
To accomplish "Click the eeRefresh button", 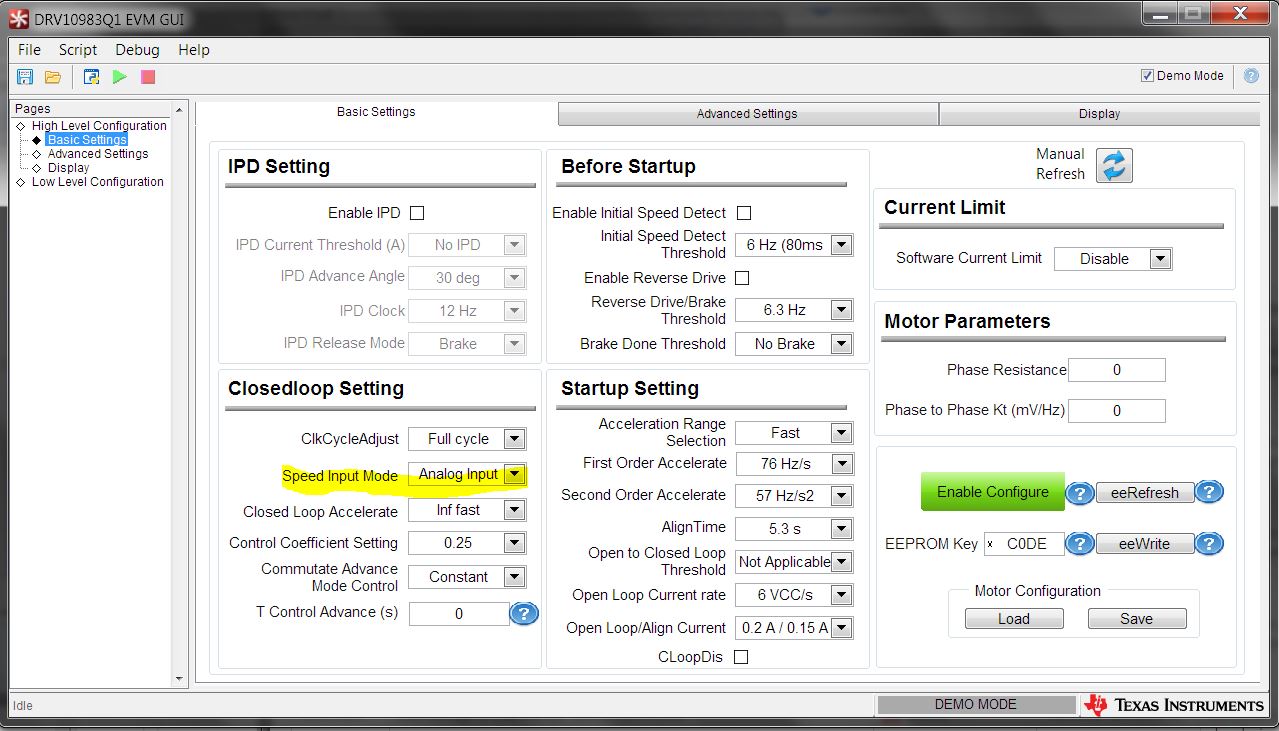I will click(x=1145, y=493).
